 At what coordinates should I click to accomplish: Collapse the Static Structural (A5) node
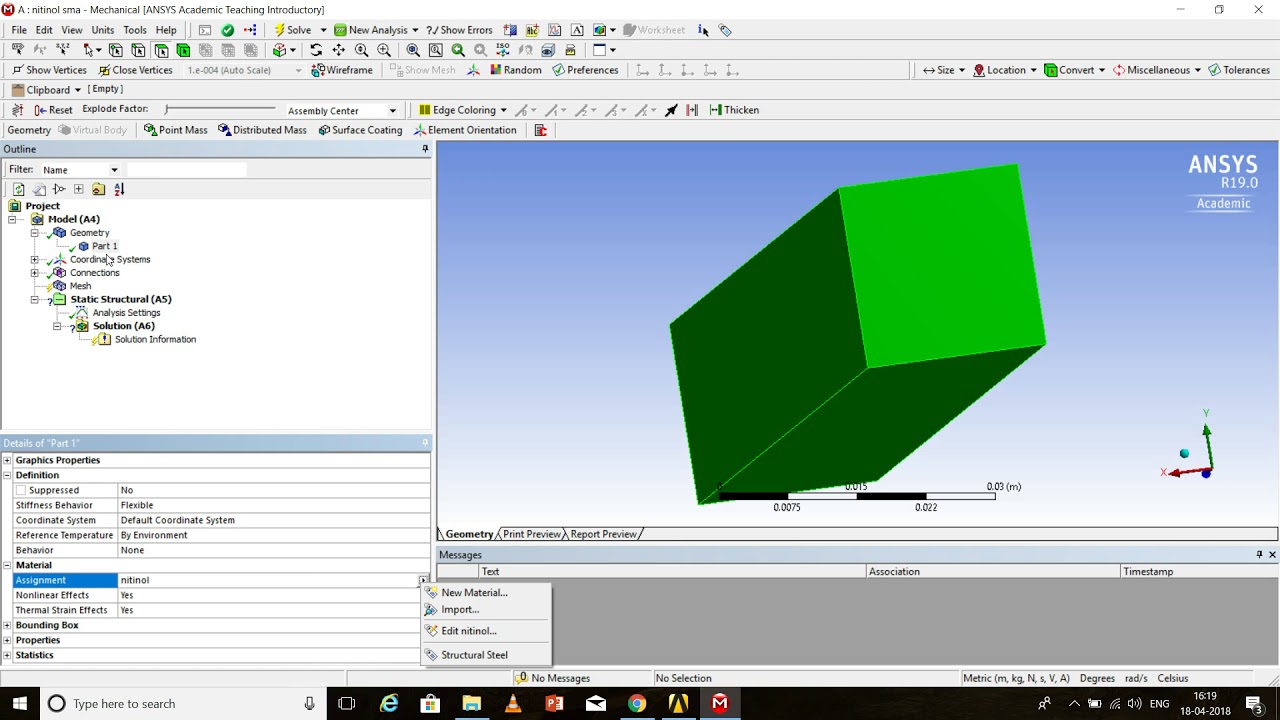tap(35, 299)
